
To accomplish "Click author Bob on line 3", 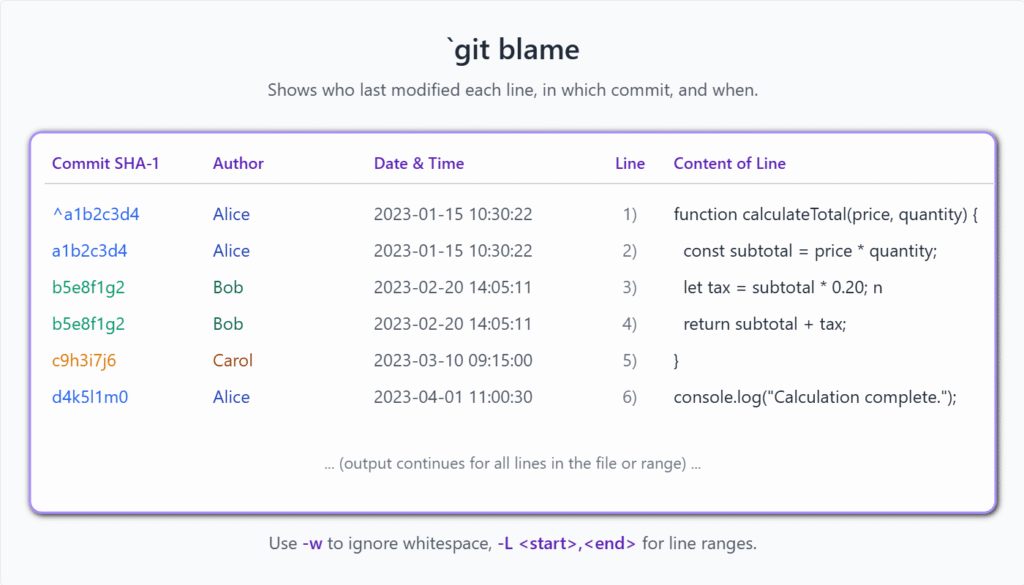I will (x=228, y=287).
